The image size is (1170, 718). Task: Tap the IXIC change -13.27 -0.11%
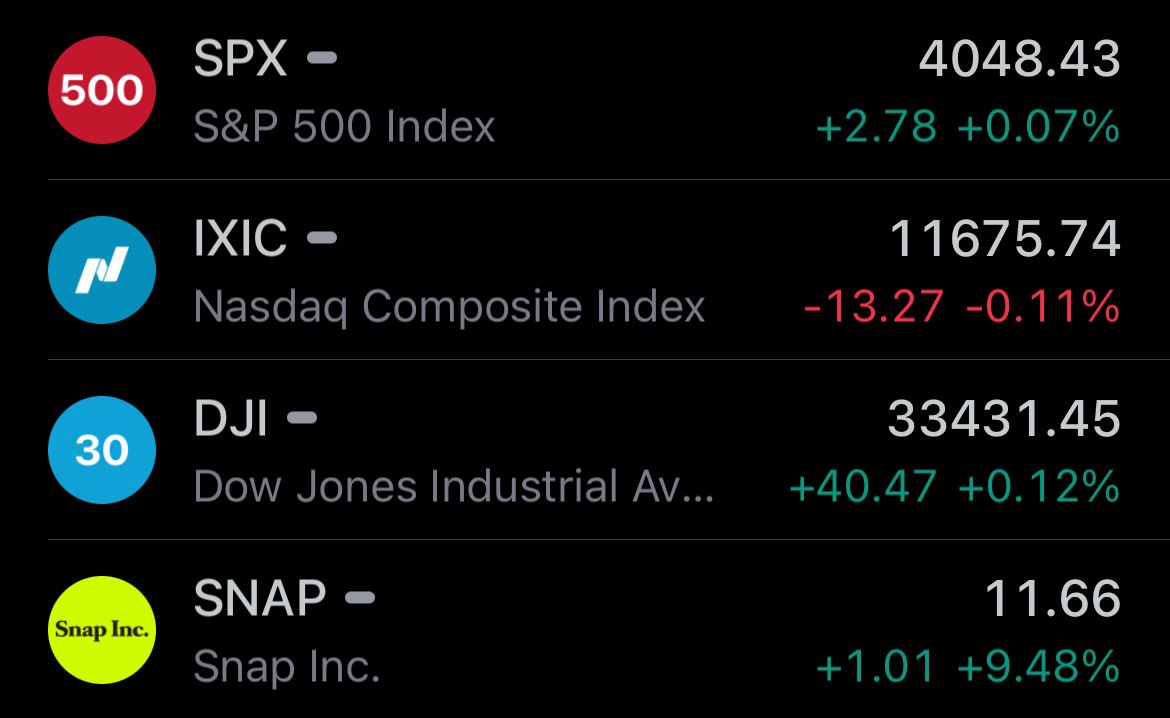(x=962, y=307)
